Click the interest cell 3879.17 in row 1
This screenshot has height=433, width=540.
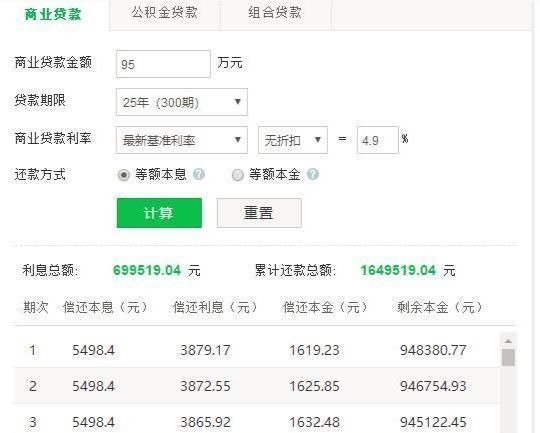(x=206, y=350)
